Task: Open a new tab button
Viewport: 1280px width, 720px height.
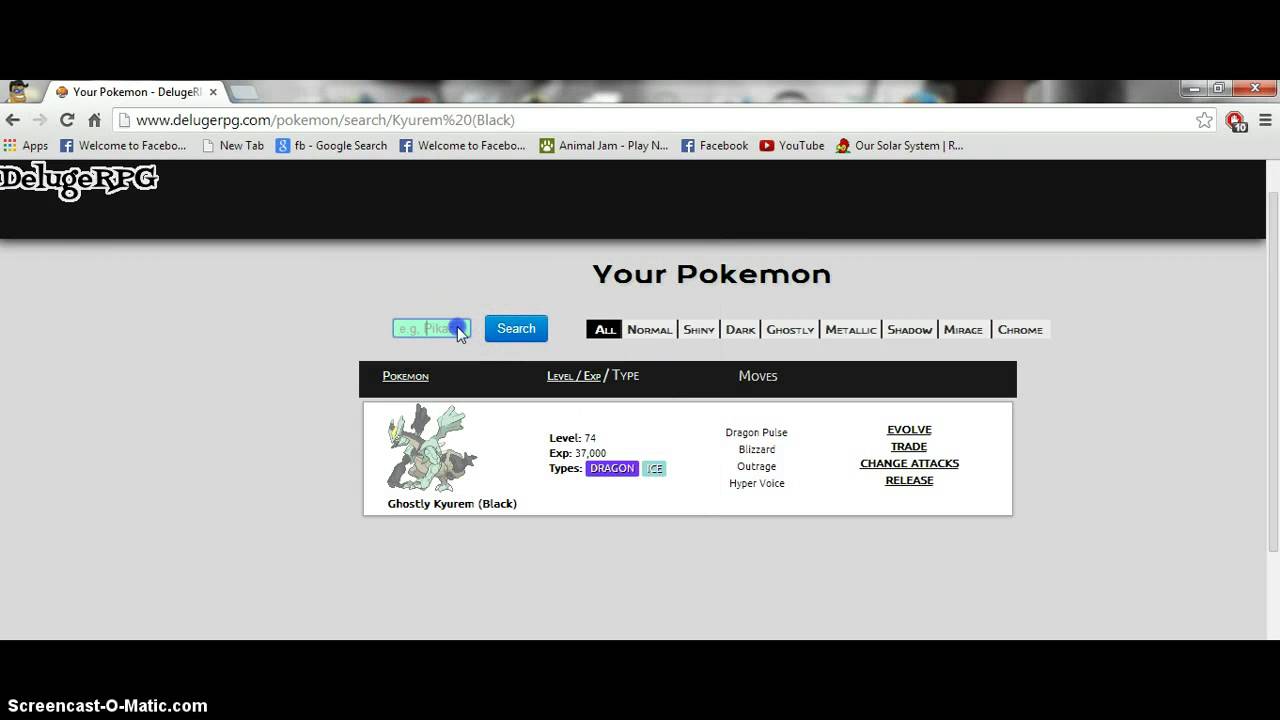Action: coord(243,92)
